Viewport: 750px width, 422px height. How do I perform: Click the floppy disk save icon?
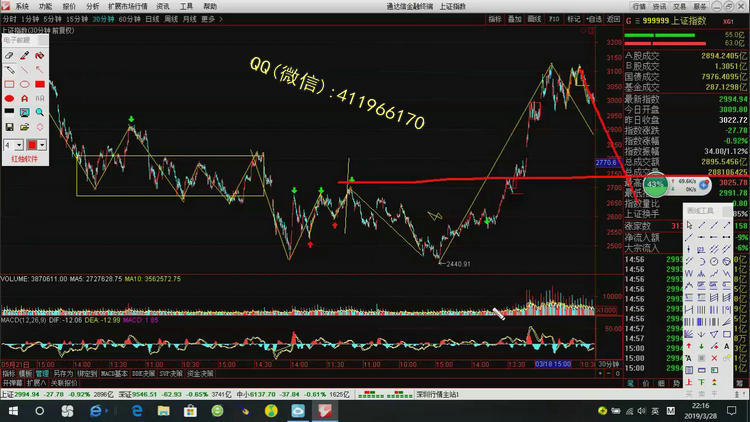tap(9, 127)
